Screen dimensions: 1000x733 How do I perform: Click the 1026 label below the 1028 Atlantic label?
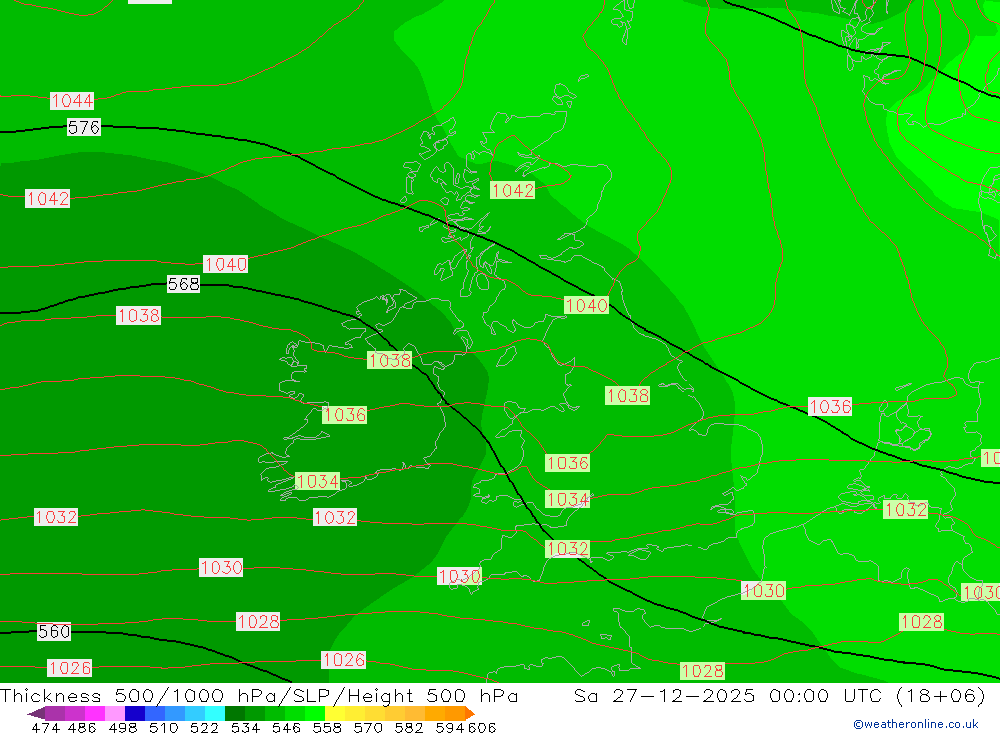coord(344,660)
